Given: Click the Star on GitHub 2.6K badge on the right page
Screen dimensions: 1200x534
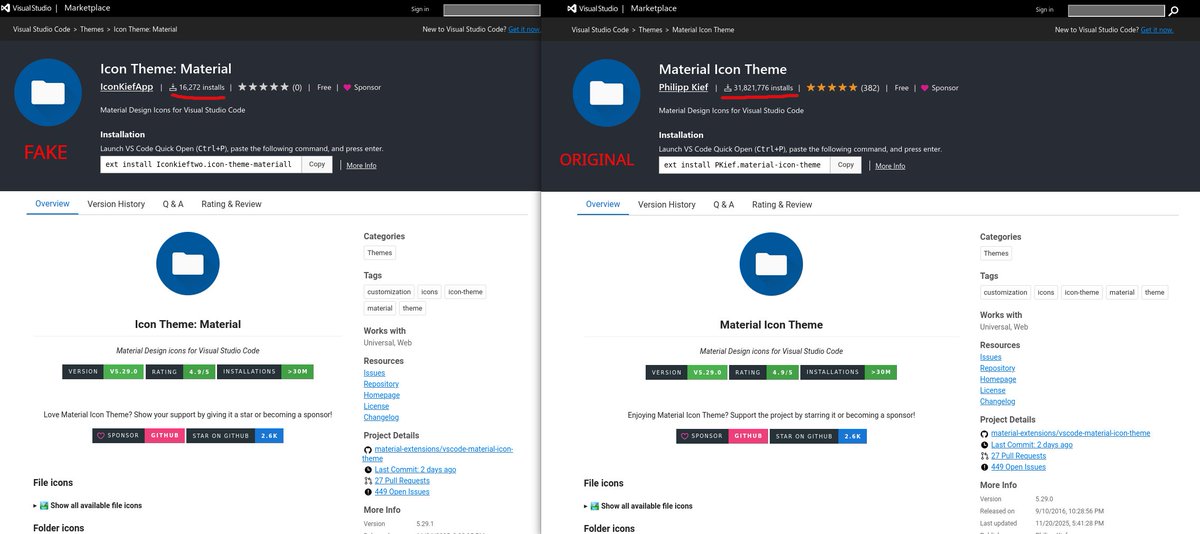Looking at the screenshot, I should point(819,436).
